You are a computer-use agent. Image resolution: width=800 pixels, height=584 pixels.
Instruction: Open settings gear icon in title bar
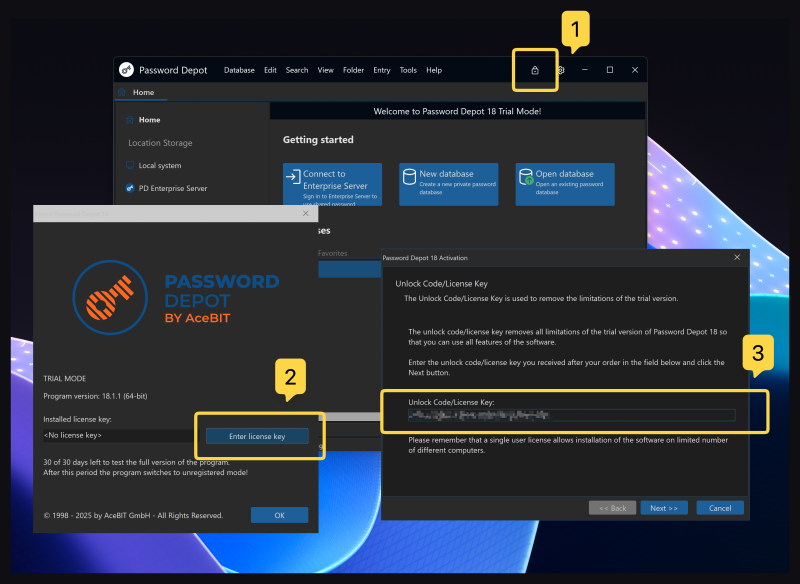coord(561,70)
